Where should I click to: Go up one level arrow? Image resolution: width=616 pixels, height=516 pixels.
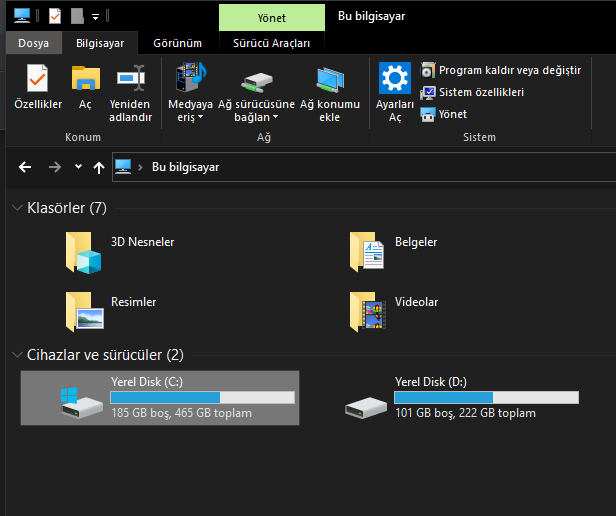[x=99, y=168]
